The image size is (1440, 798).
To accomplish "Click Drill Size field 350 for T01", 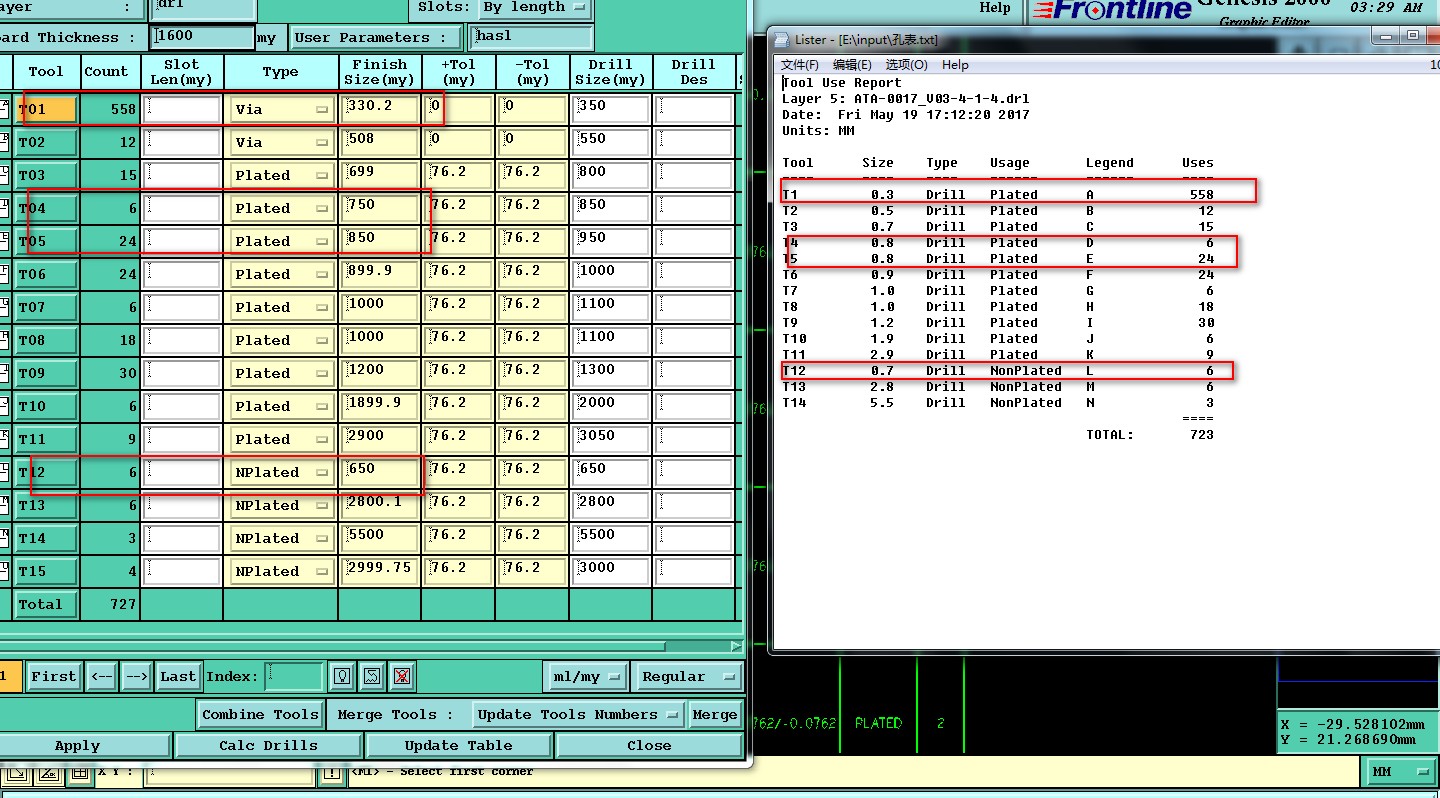I will pos(611,109).
